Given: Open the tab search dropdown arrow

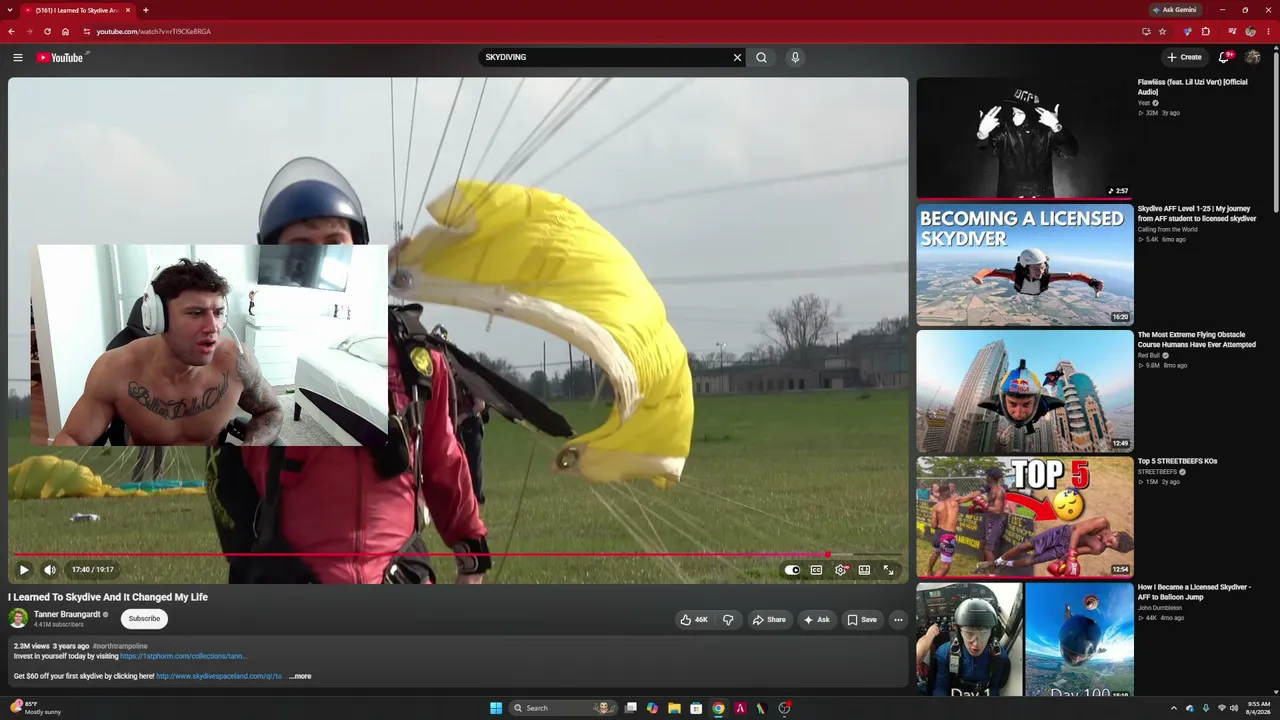Looking at the screenshot, I should point(9,10).
